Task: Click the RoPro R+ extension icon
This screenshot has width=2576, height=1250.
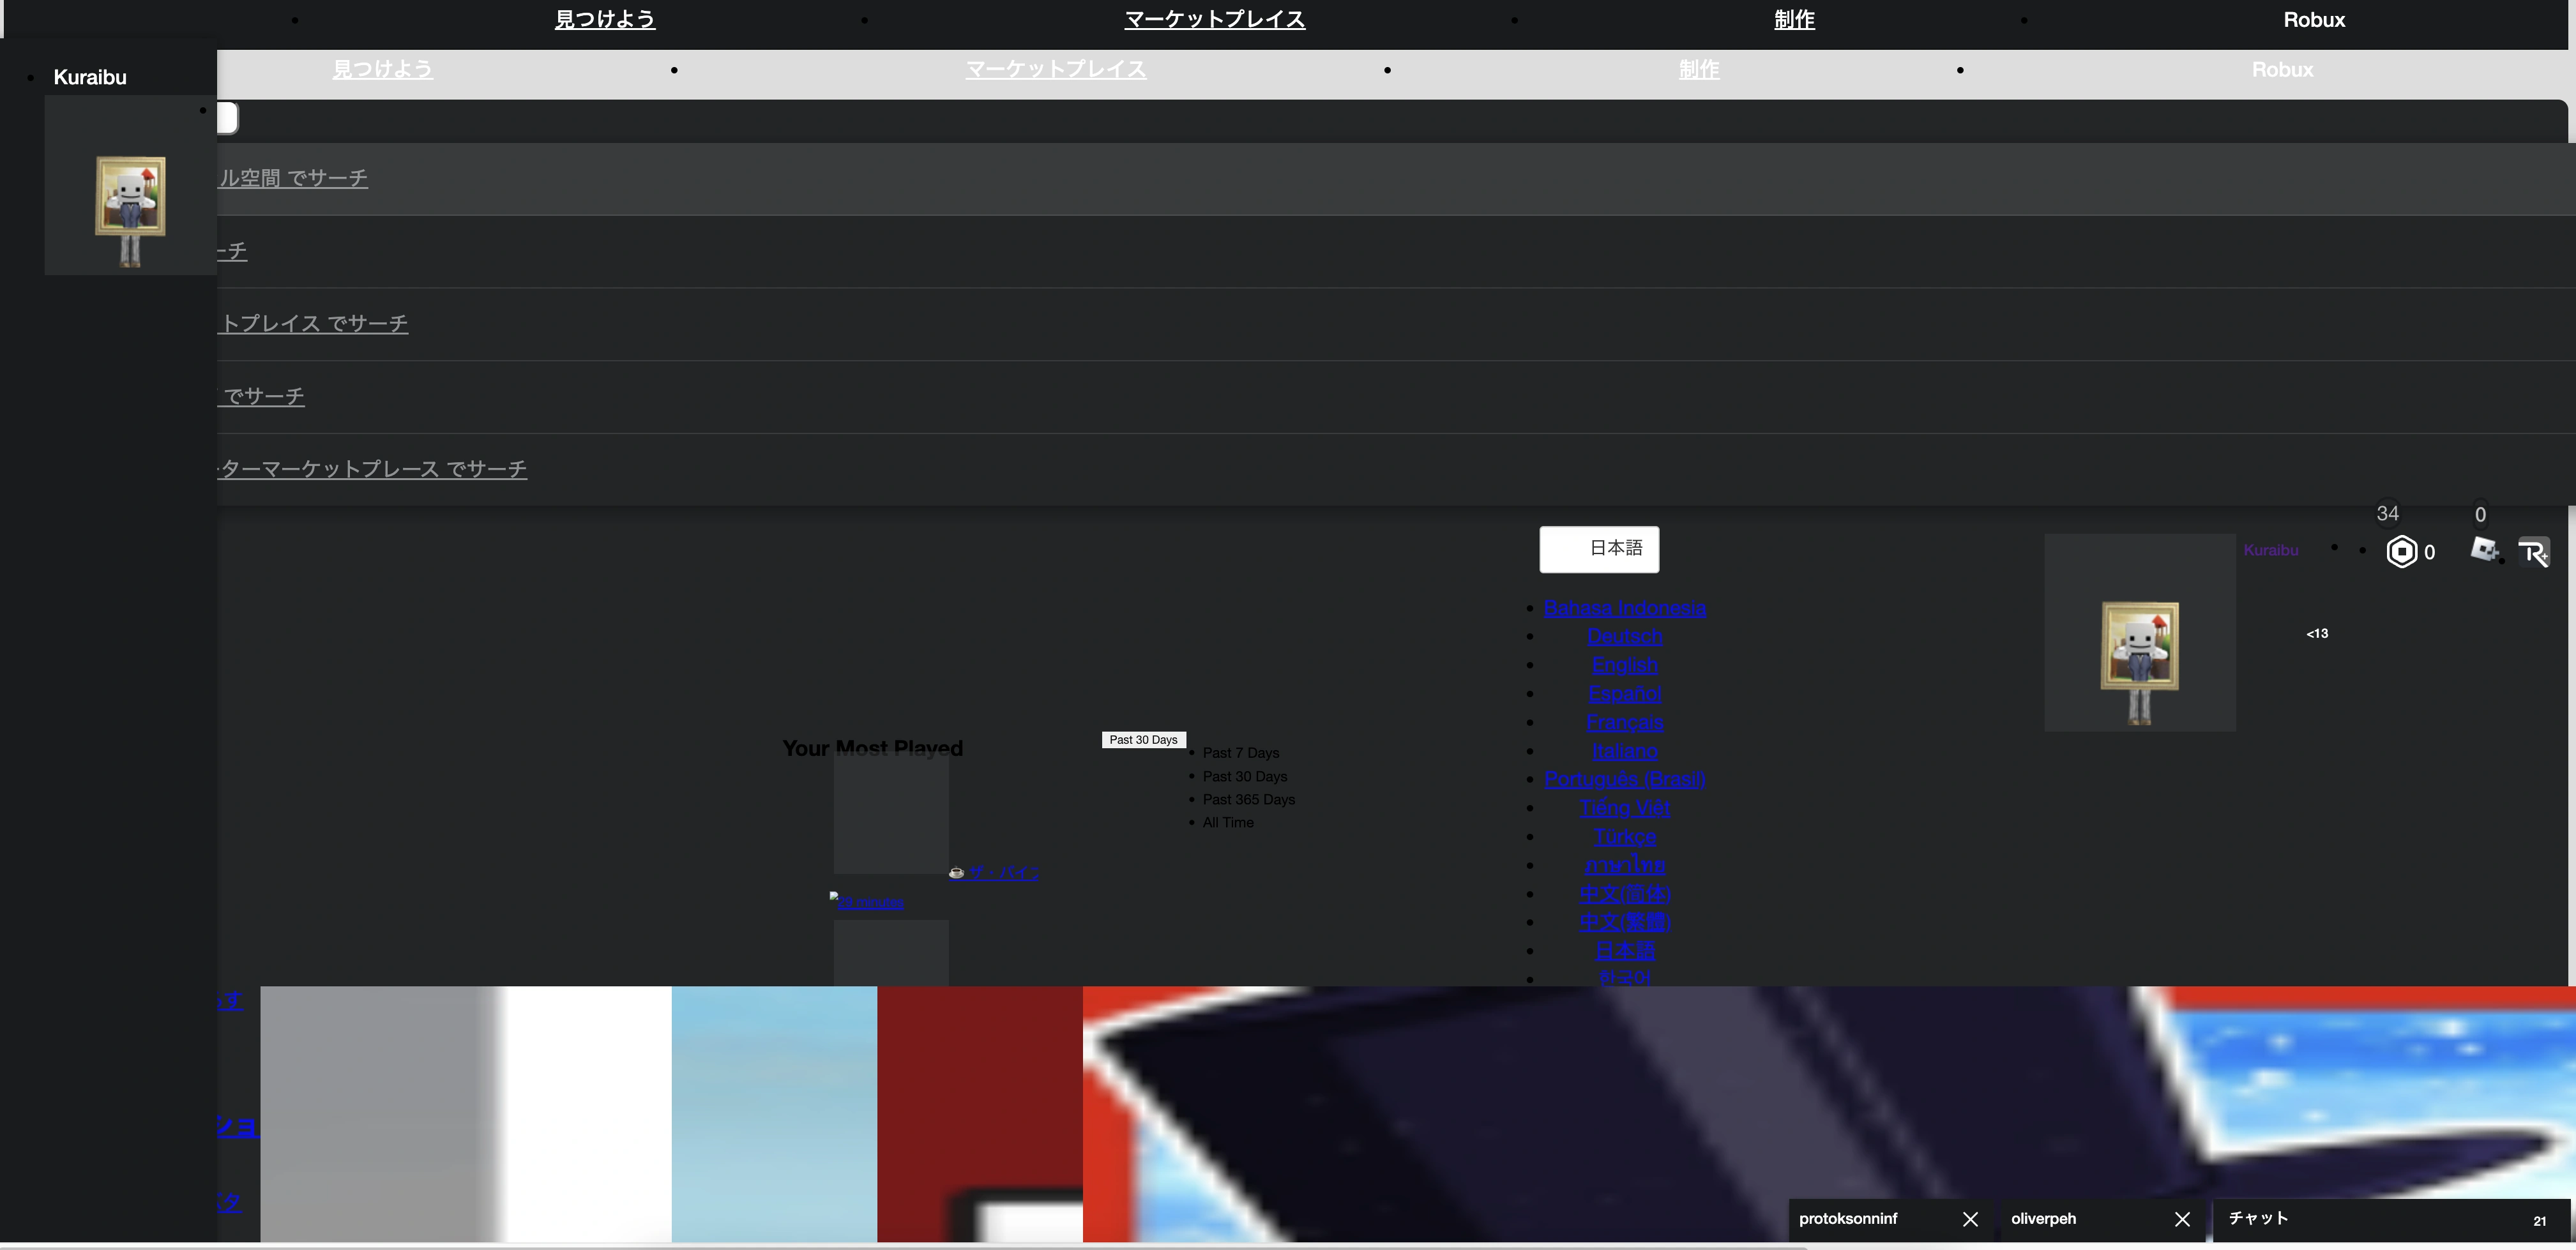Action: [x=2533, y=552]
